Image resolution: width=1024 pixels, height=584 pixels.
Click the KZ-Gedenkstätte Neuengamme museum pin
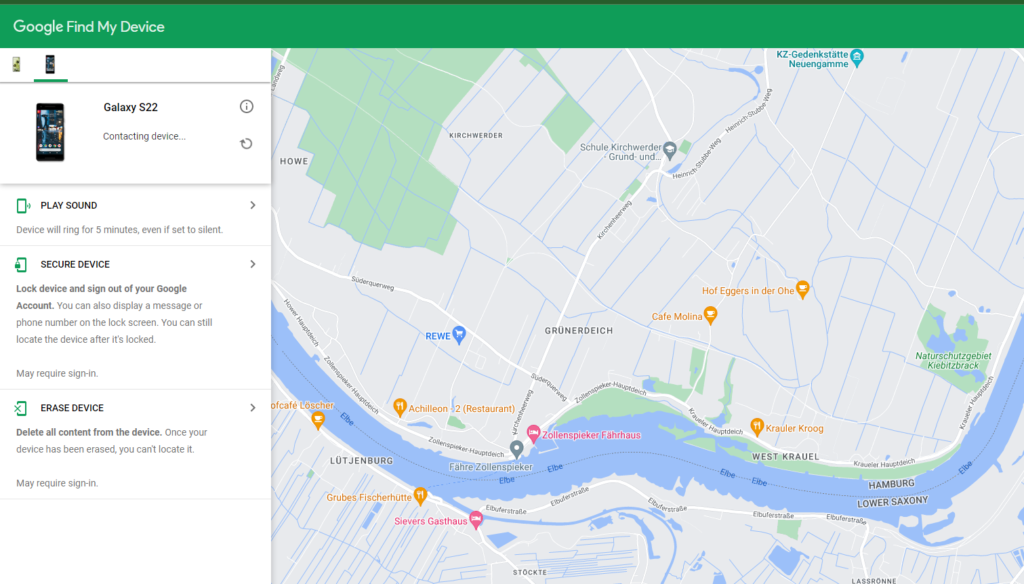(857, 57)
